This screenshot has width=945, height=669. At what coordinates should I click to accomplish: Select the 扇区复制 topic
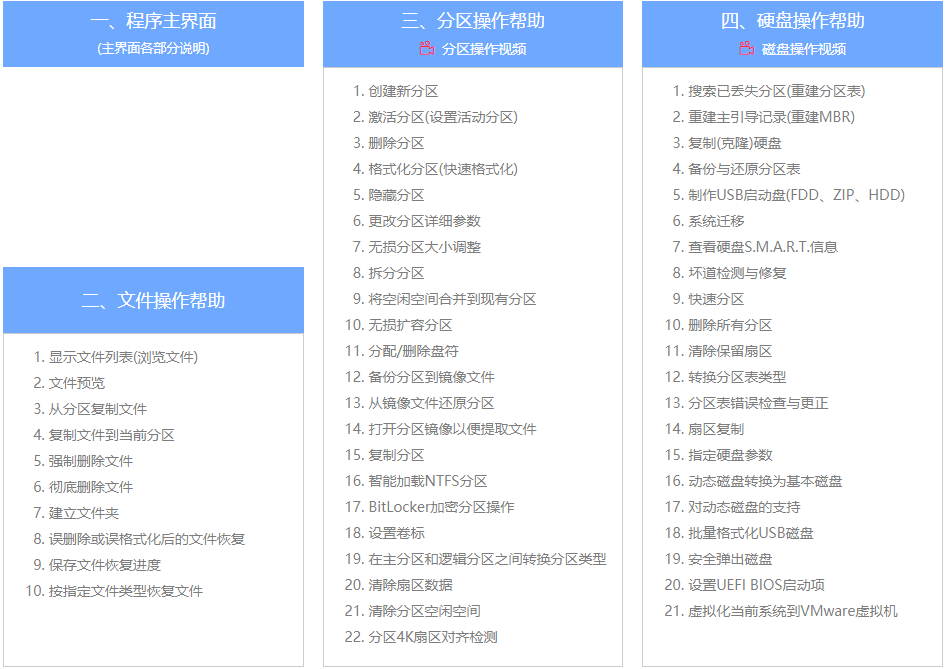(x=717, y=429)
